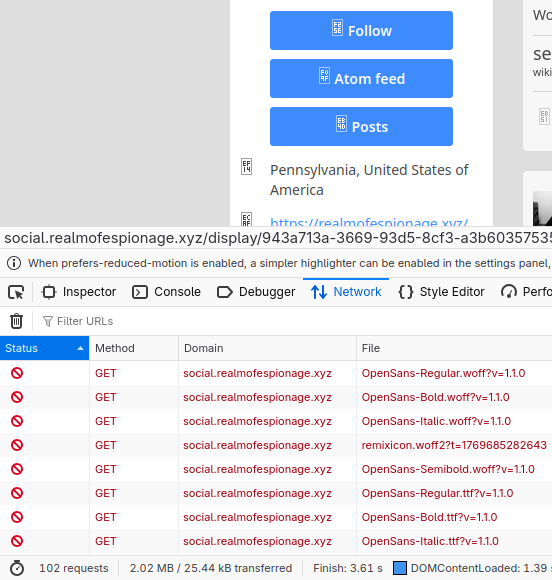Click the 2.02 MB transferred summary
Image resolution: width=552 pixels, height=580 pixels.
coord(211,568)
